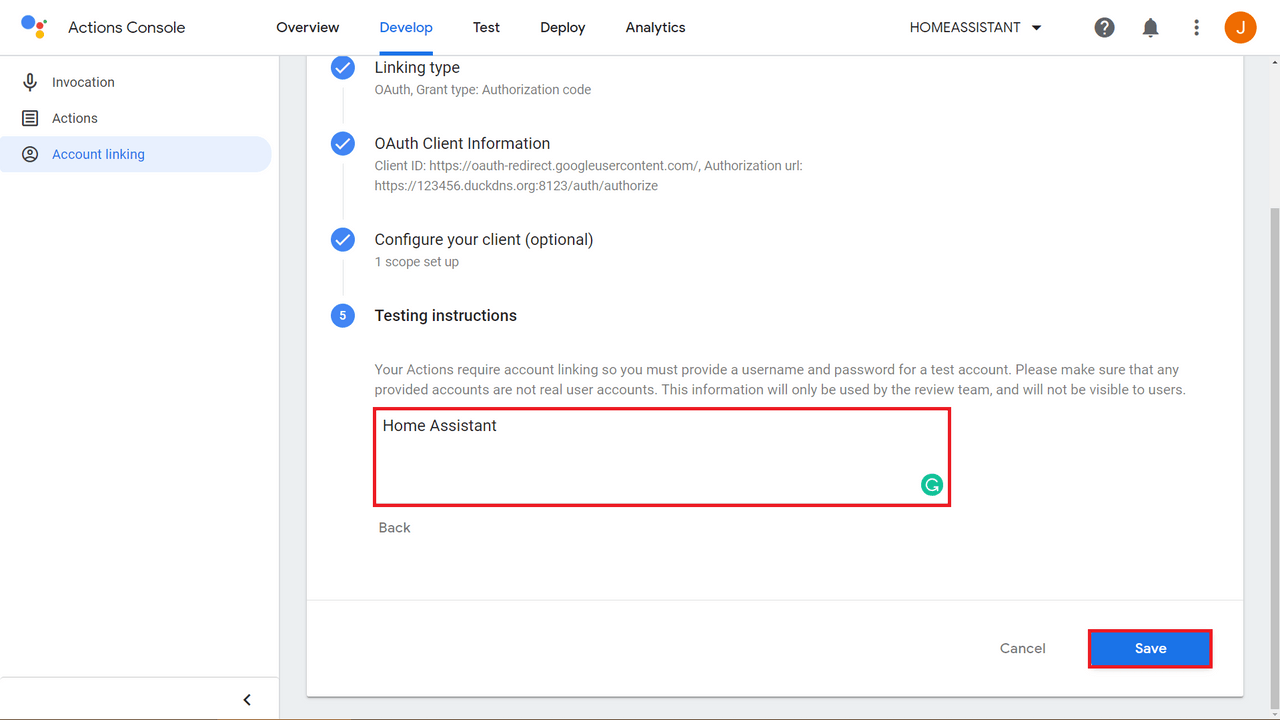
Task: Open Account linking in the sidebar
Action: pyautogui.click(x=136, y=154)
